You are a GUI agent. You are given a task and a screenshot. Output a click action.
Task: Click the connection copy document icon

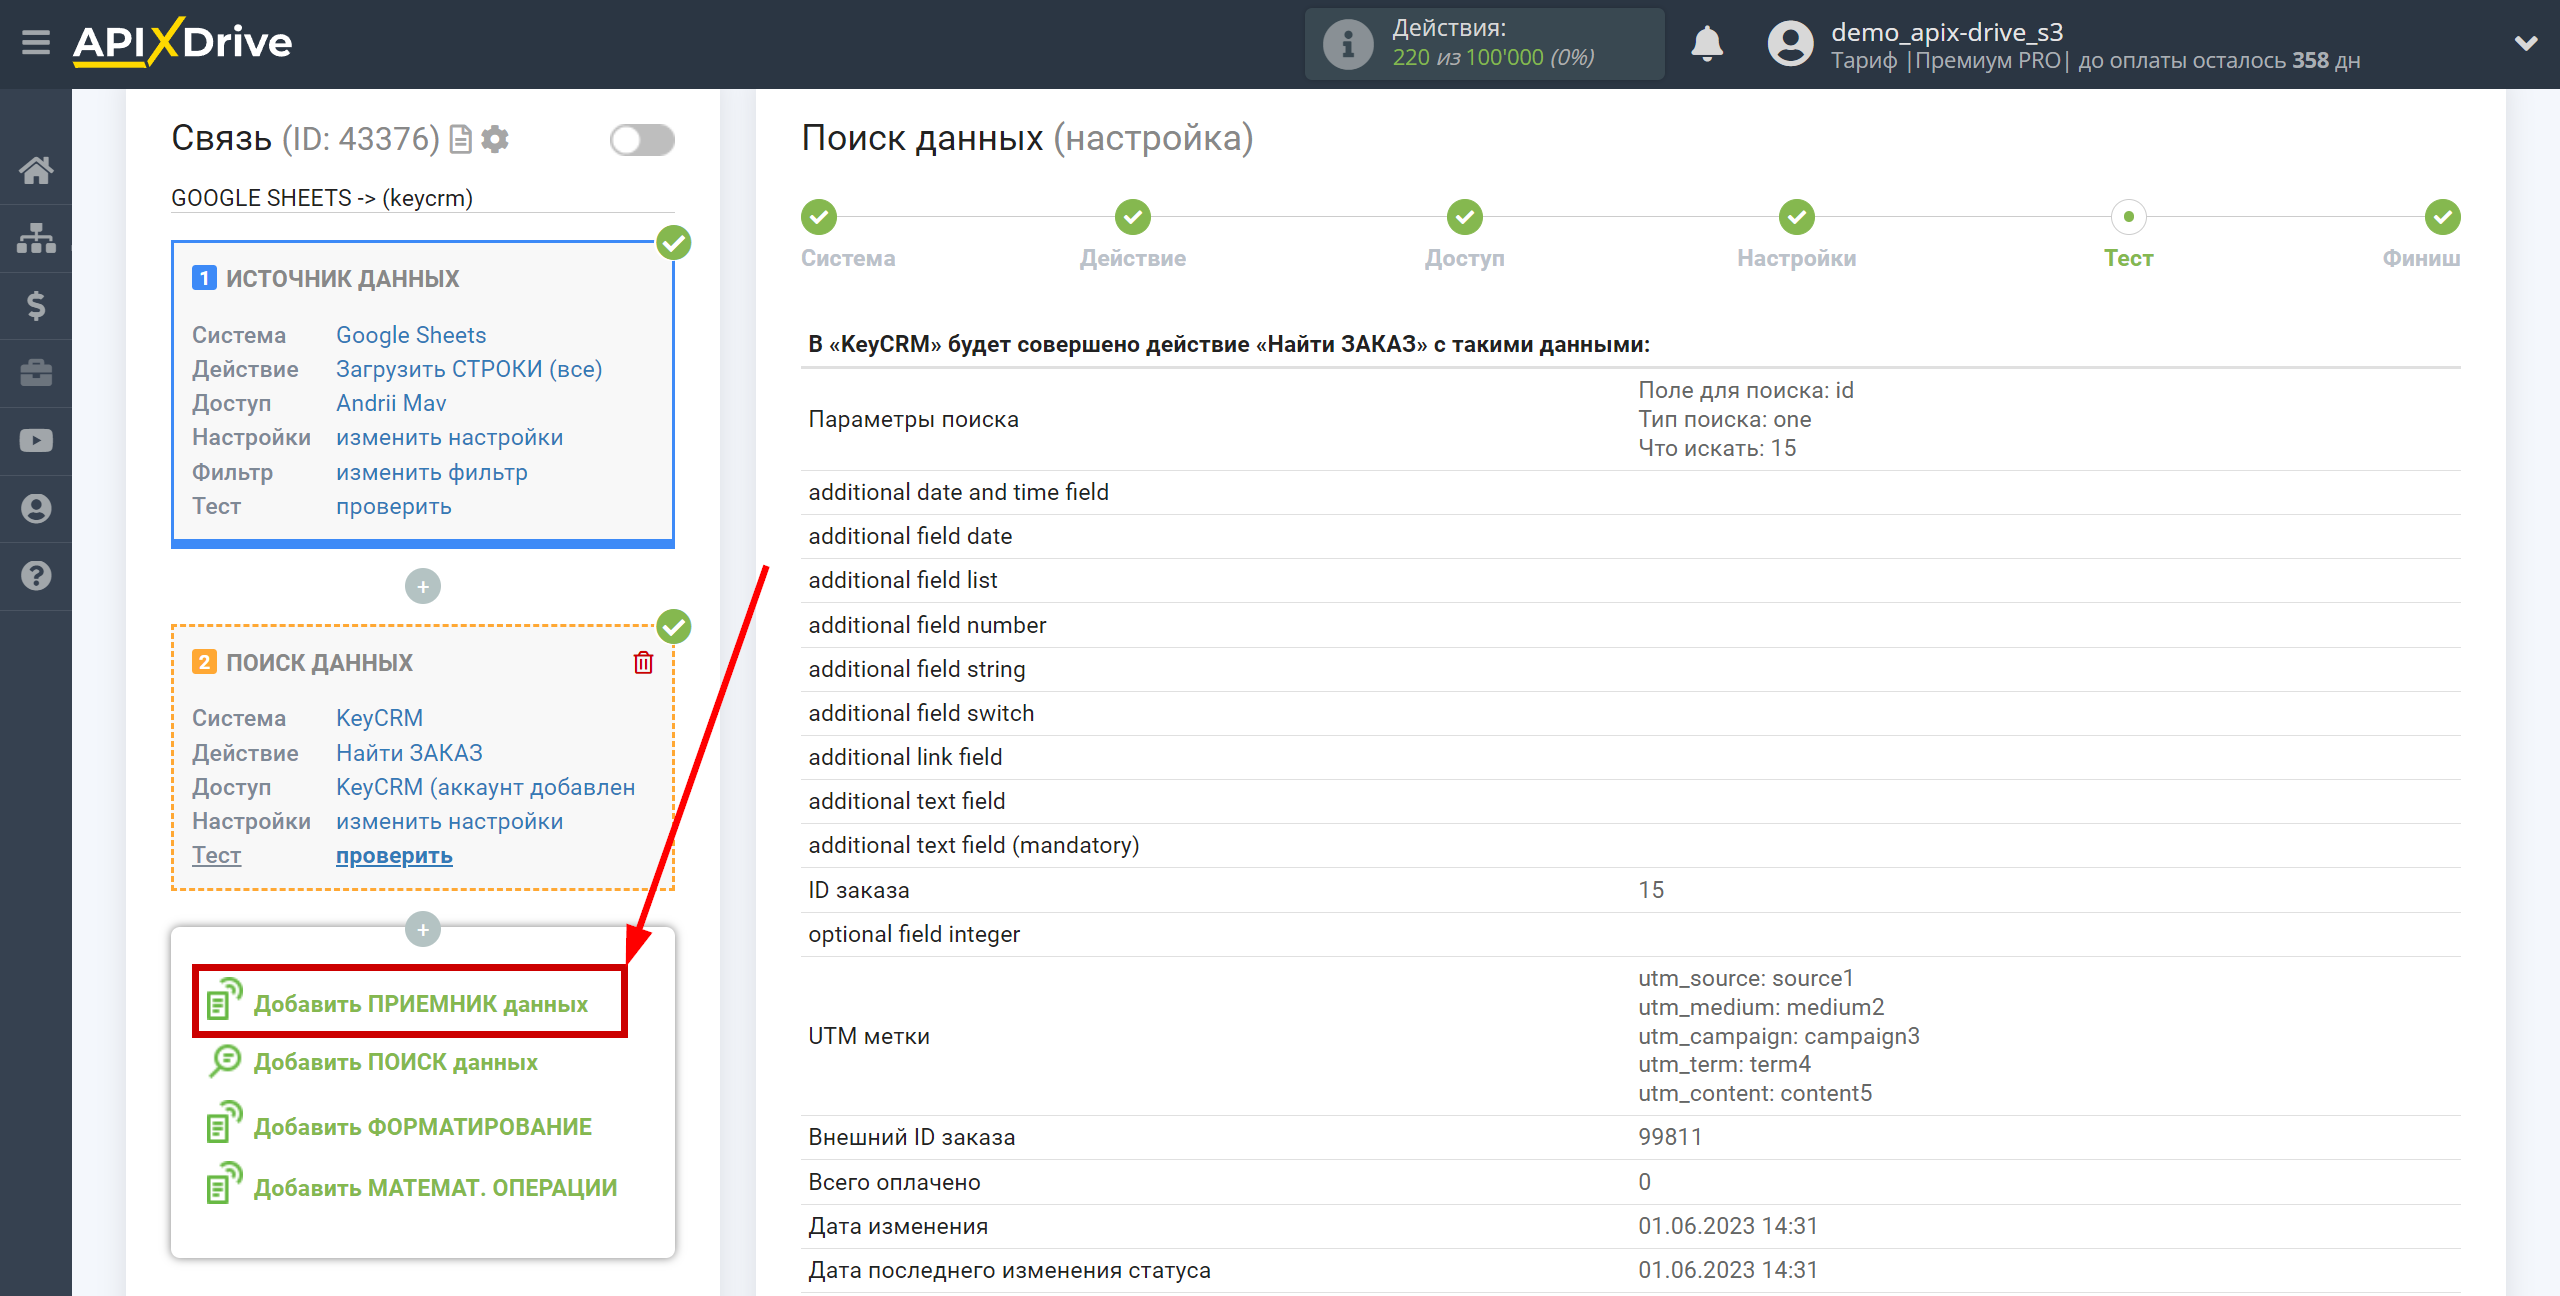[460, 139]
